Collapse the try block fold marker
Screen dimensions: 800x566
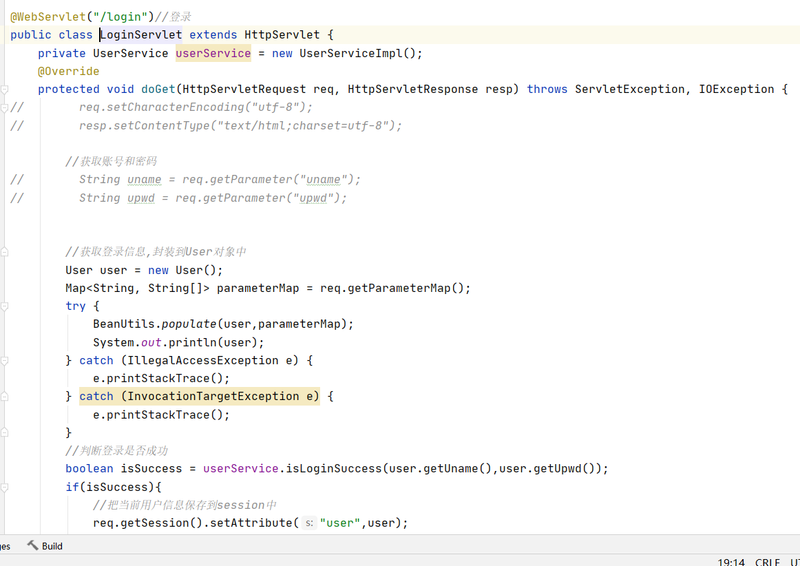point(4,306)
